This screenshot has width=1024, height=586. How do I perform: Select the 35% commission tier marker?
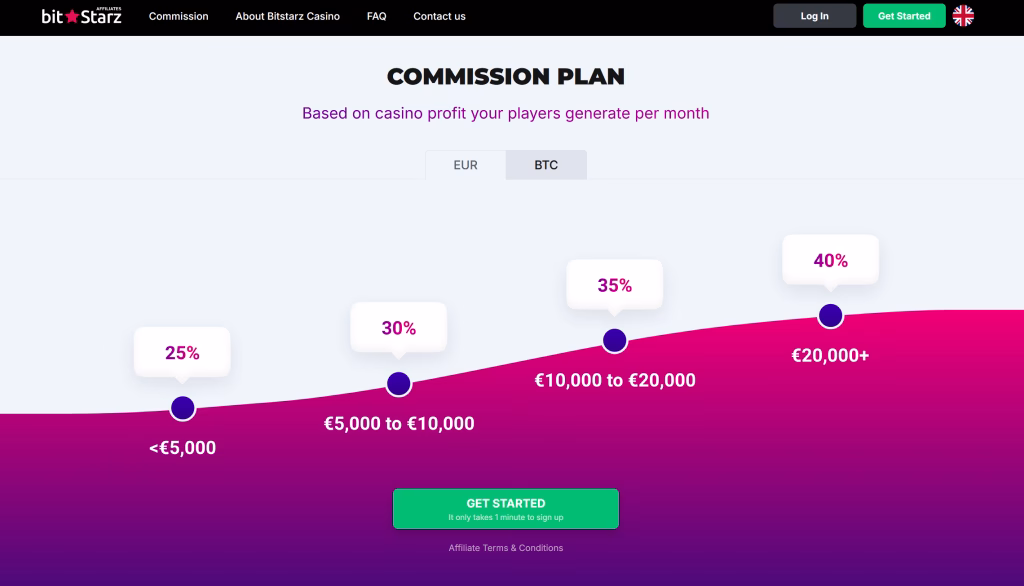[x=615, y=340]
